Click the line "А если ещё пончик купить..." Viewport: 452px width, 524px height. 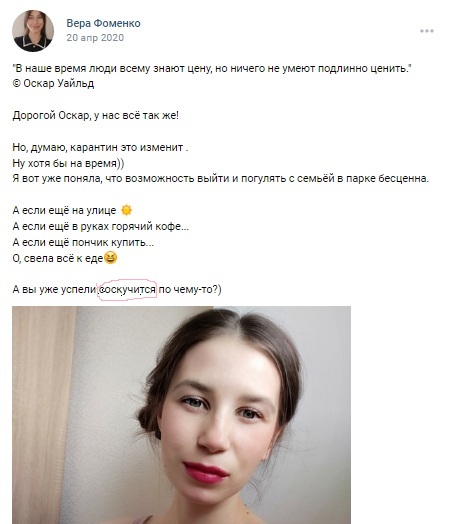click(83, 242)
